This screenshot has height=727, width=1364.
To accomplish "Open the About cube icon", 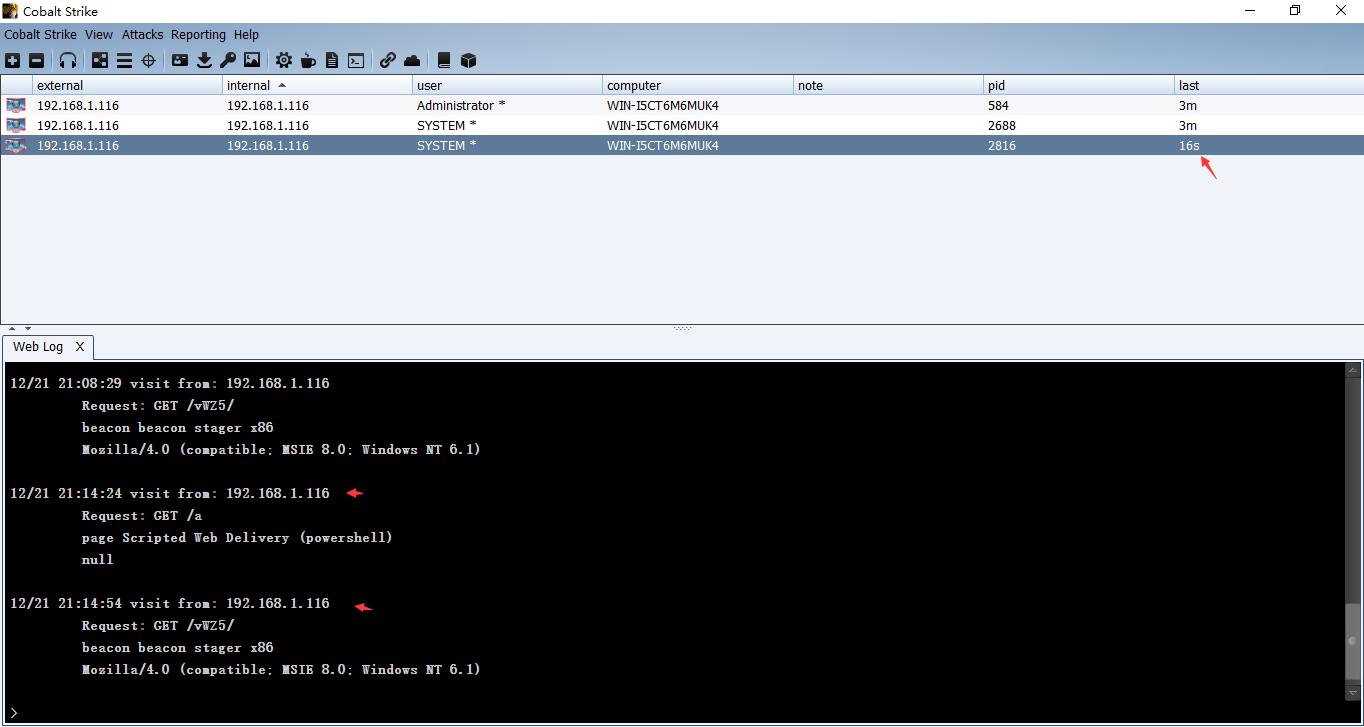I will pyautogui.click(x=468, y=60).
